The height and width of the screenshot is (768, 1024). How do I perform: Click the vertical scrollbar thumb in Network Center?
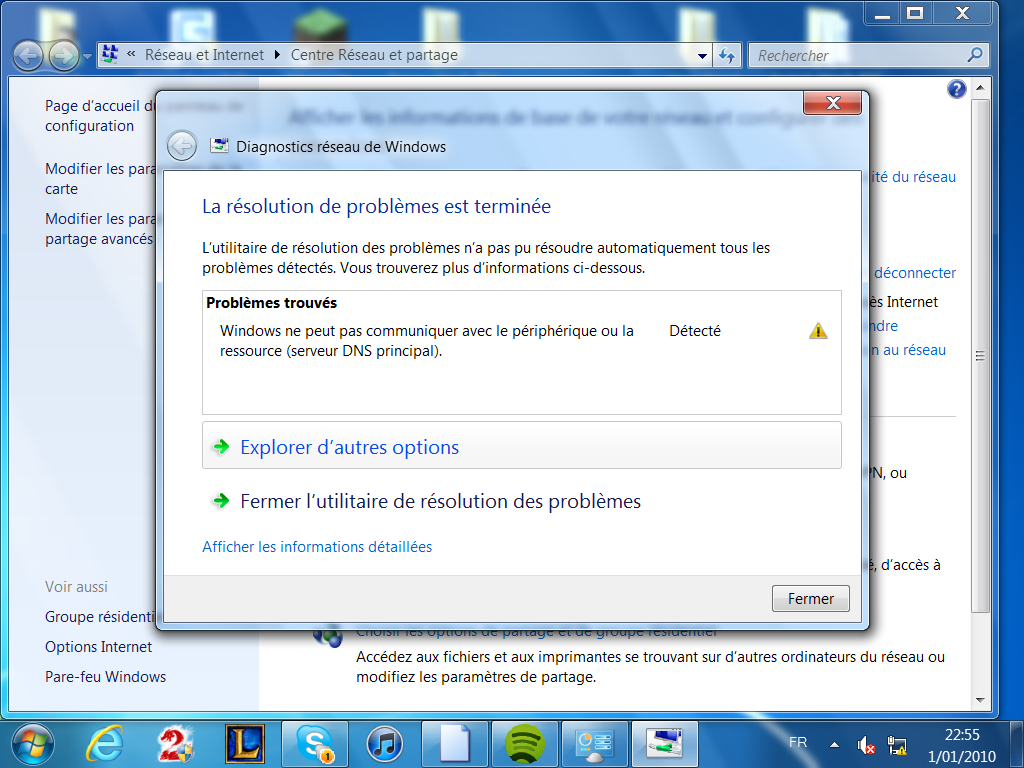coord(980,355)
